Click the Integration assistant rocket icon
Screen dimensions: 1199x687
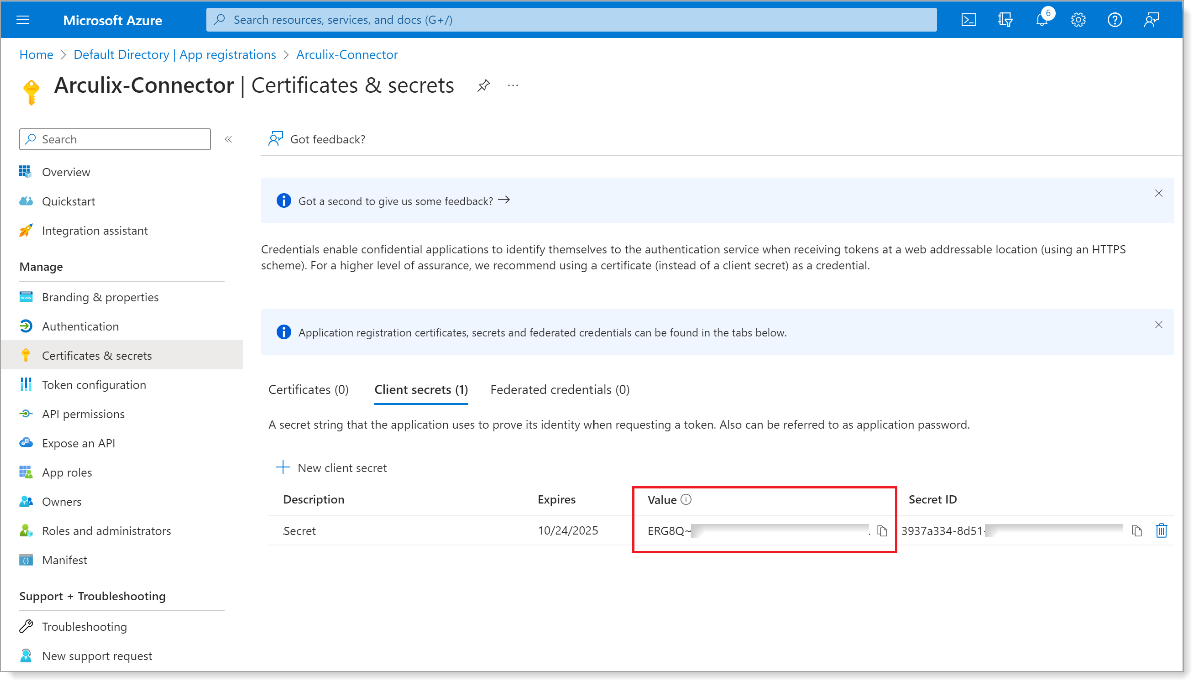click(26, 230)
